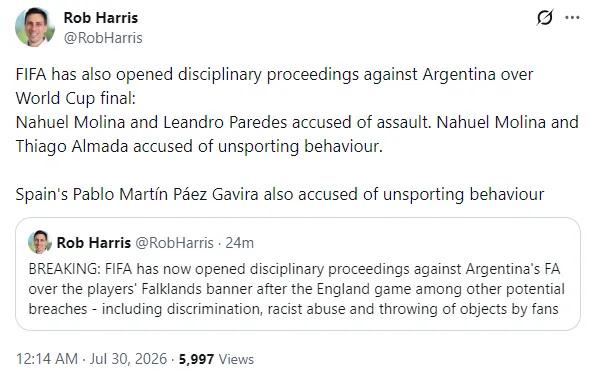Click the Grok slashed-circle icon
589x371 pixels.
[545, 18]
